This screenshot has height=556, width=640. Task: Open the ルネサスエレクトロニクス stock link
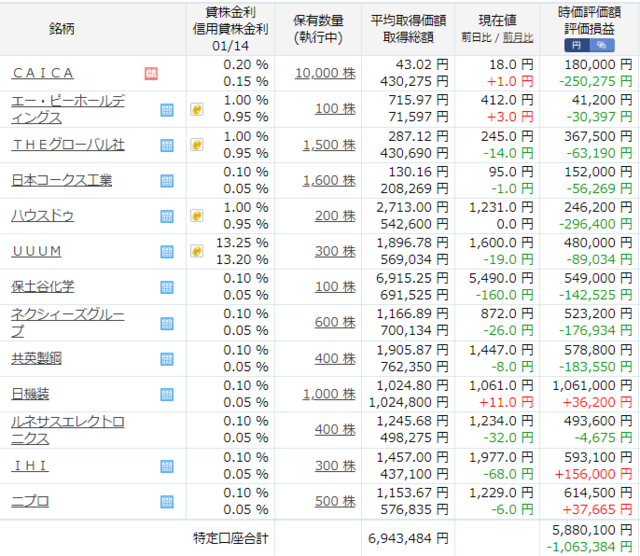tap(68, 430)
